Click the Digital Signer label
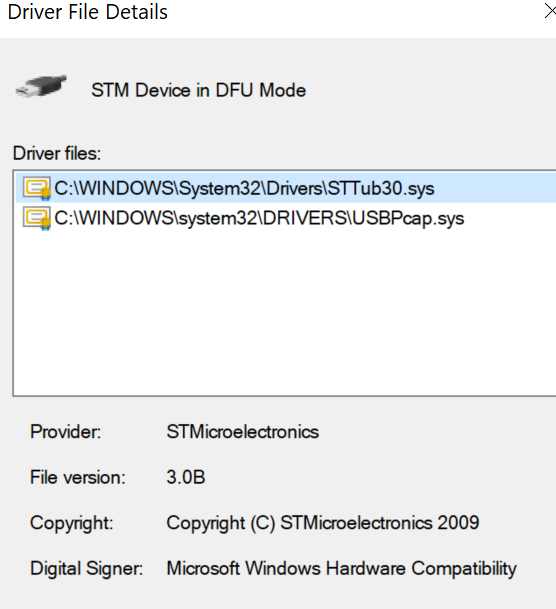The height and width of the screenshot is (609, 556). (x=87, y=569)
